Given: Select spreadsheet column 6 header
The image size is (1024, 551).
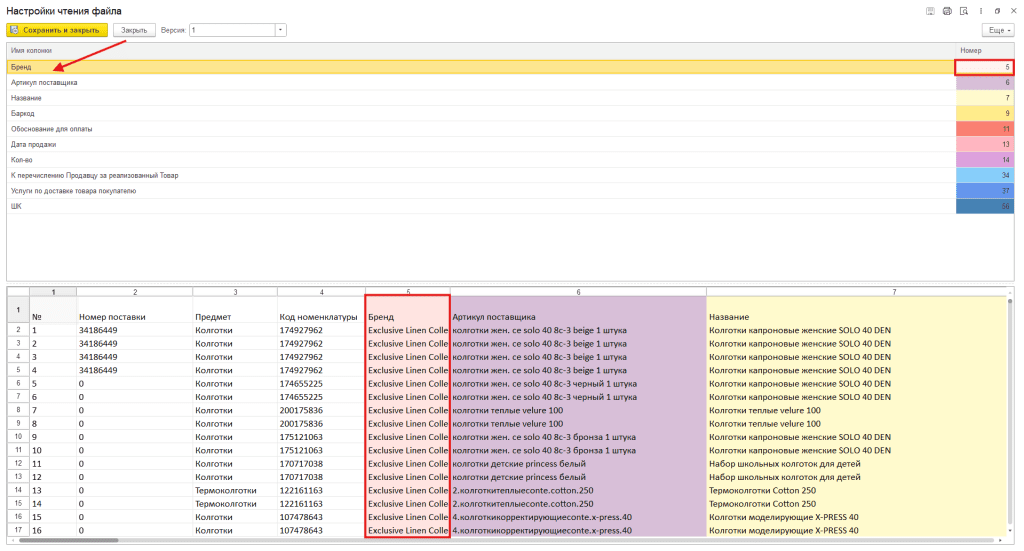Looking at the screenshot, I should pyautogui.click(x=578, y=292).
